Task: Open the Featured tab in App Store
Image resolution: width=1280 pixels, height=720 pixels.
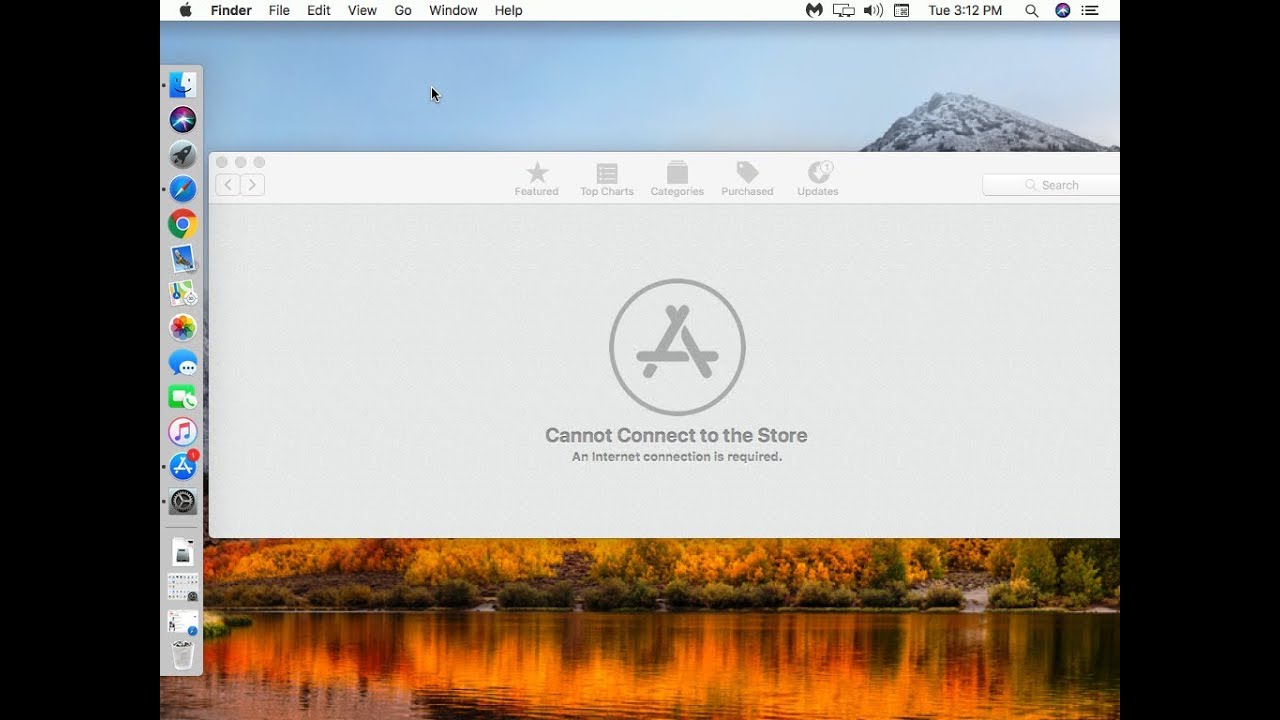Action: pyautogui.click(x=537, y=179)
